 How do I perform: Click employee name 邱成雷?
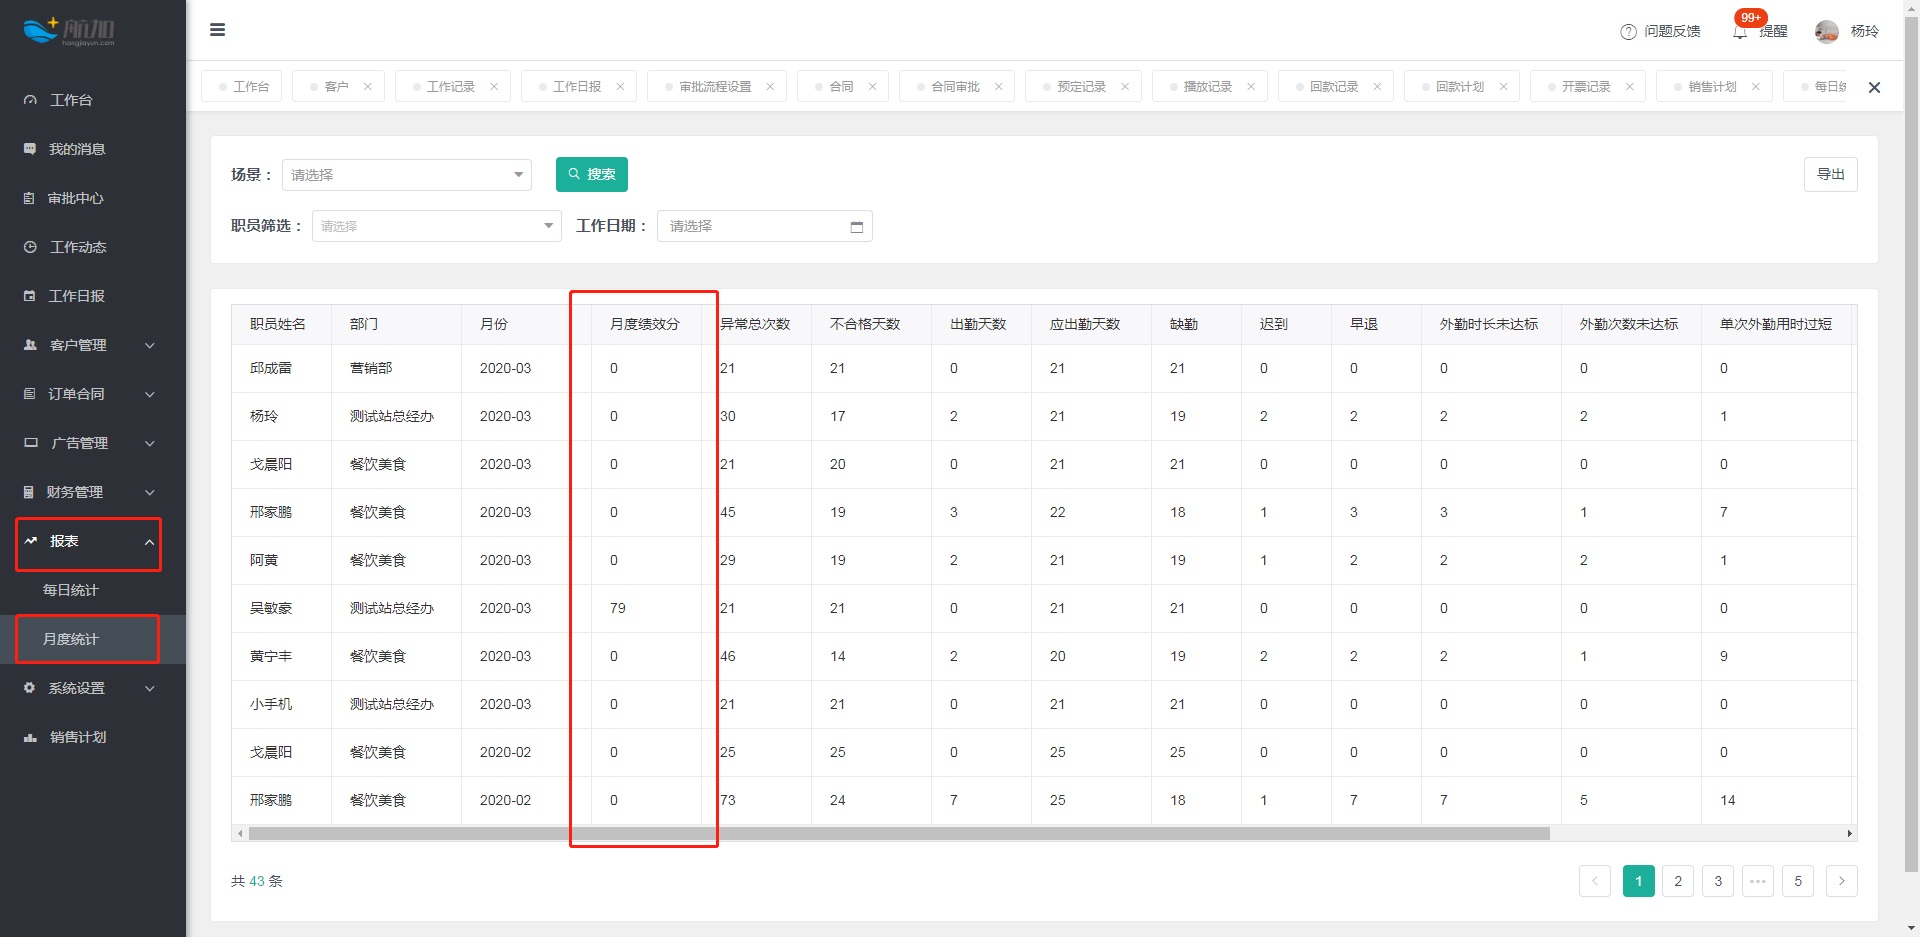tap(271, 368)
